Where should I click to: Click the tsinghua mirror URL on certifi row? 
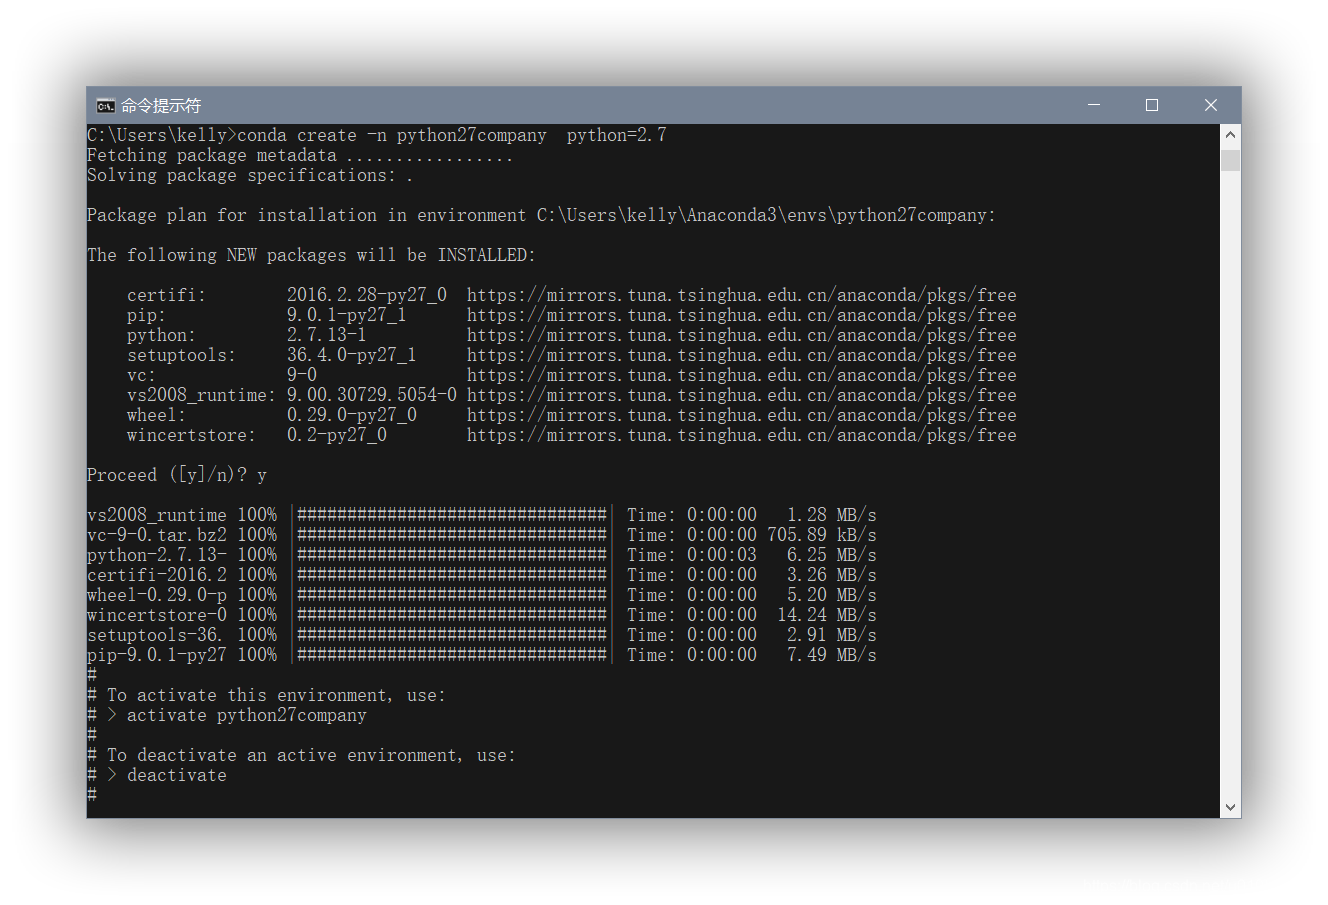point(742,295)
